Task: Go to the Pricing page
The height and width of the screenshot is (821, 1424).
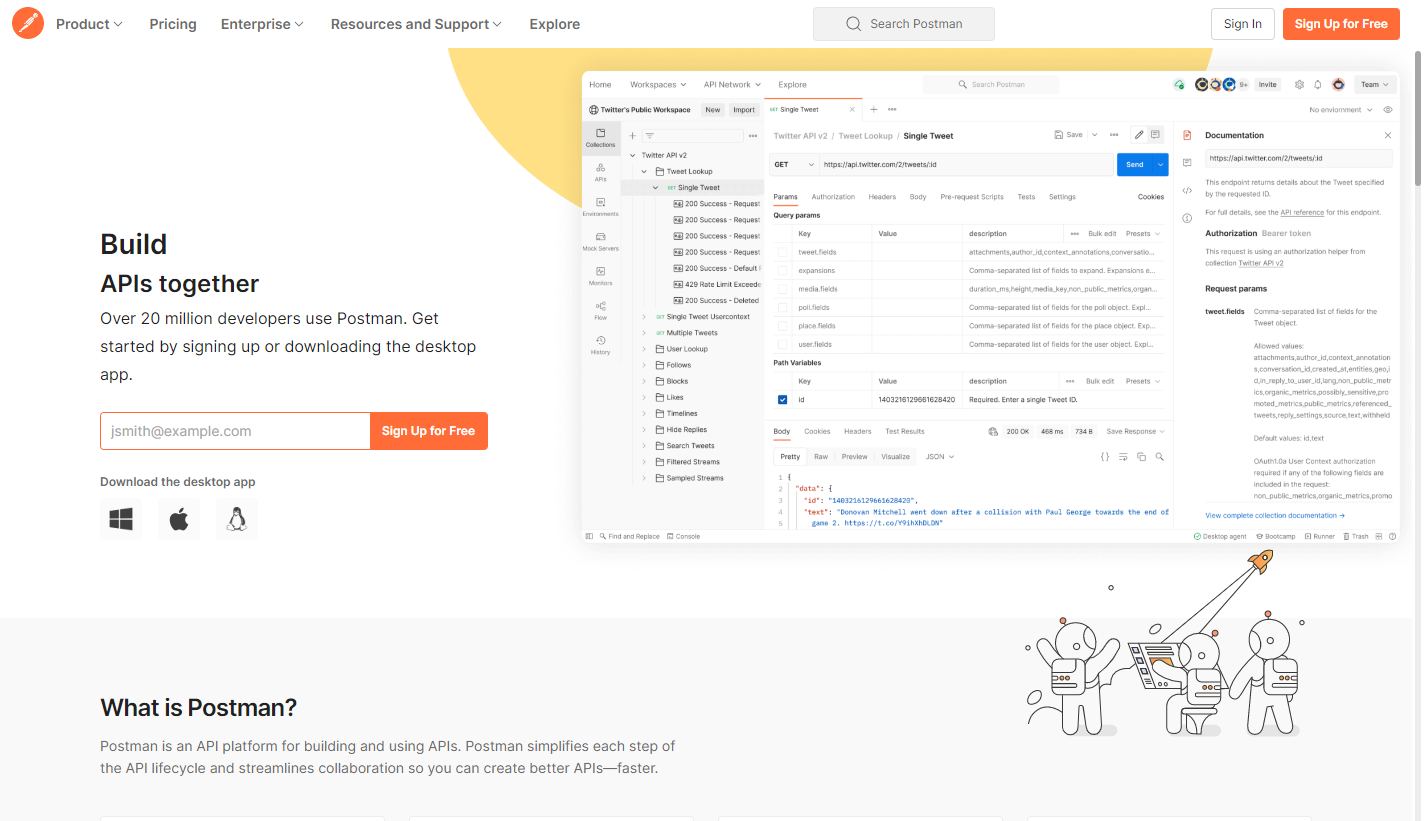Action: [173, 24]
